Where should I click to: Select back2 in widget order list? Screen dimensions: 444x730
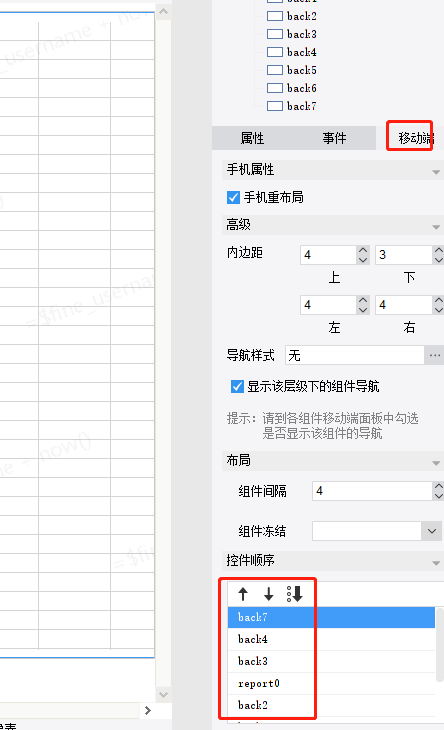click(331, 705)
